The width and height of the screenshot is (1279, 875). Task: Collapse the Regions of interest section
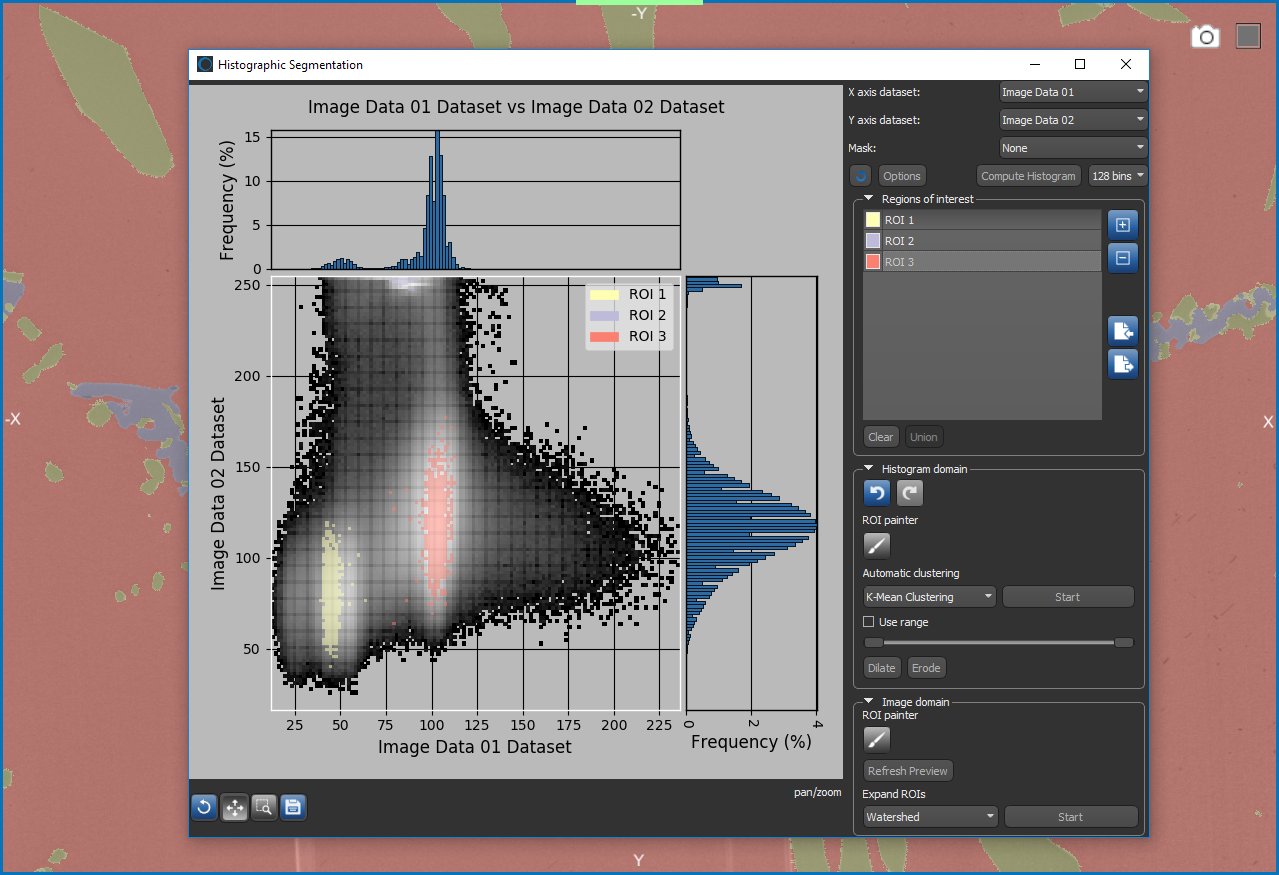(x=869, y=199)
